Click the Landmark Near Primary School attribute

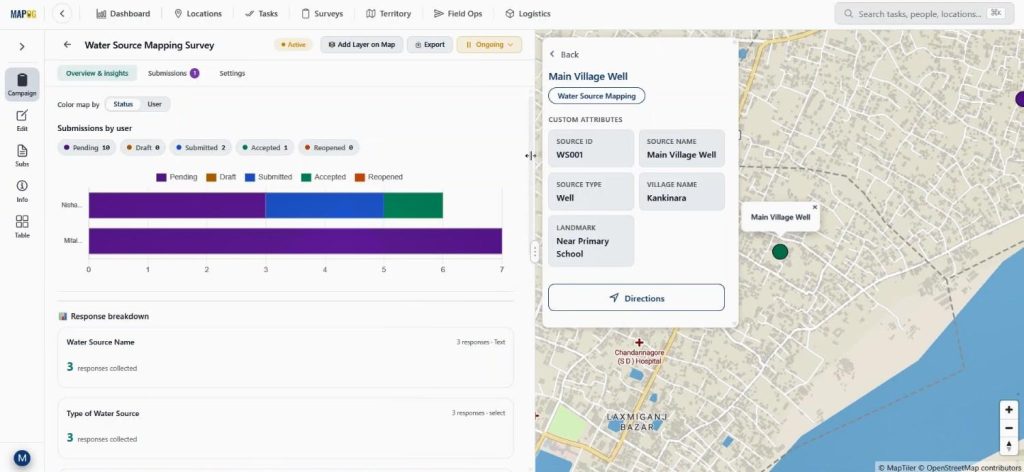pos(591,241)
